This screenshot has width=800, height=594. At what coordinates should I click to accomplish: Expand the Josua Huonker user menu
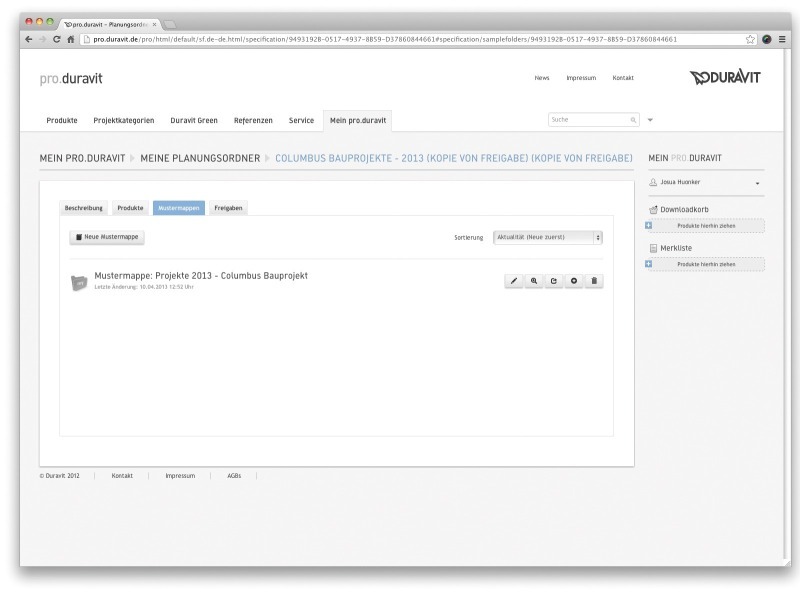click(757, 184)
